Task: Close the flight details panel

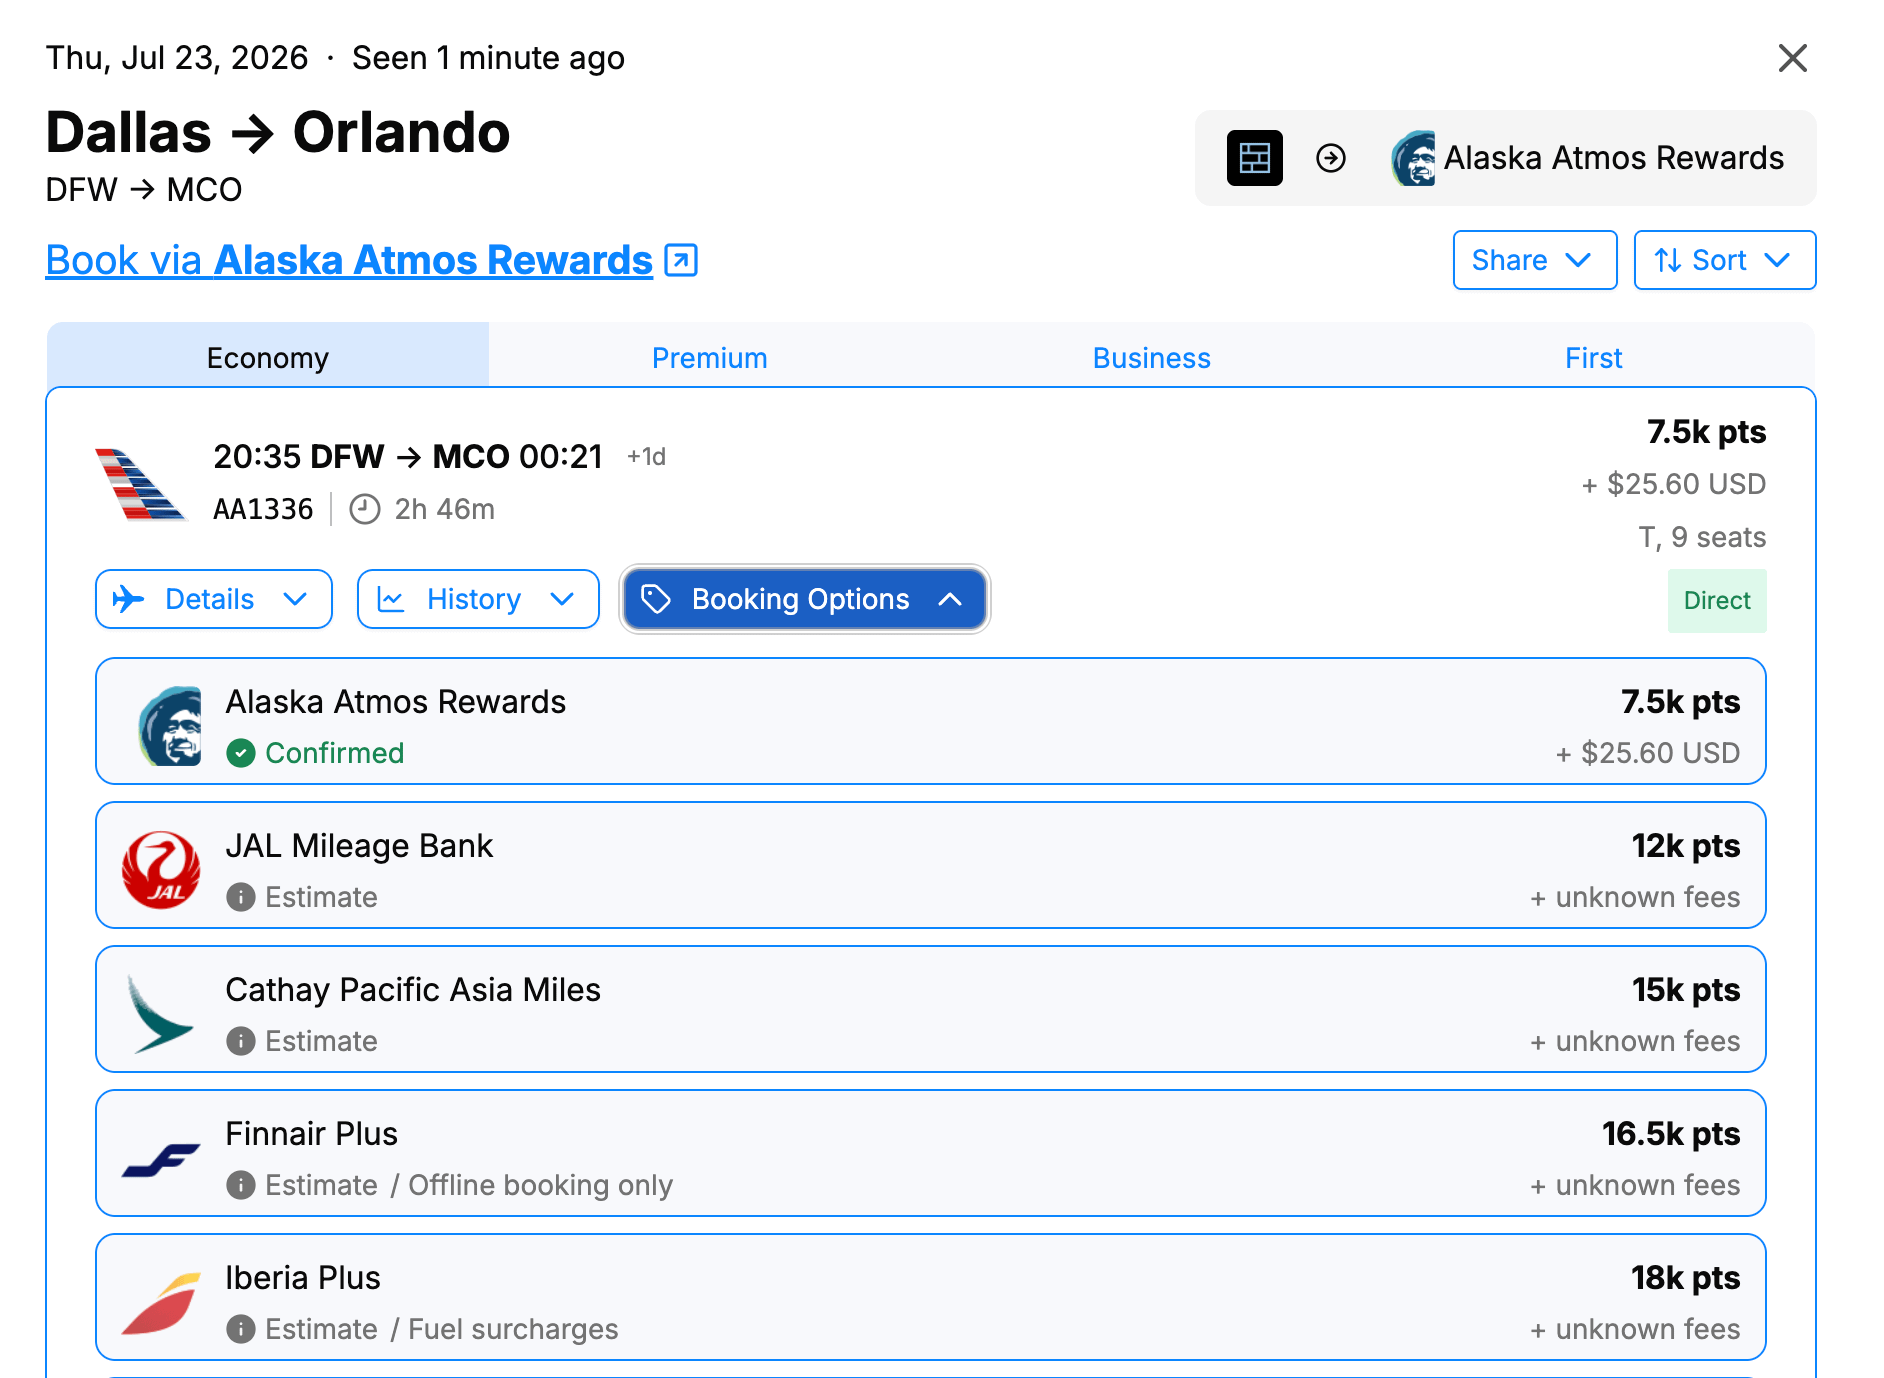Action: pos(1792,58)
